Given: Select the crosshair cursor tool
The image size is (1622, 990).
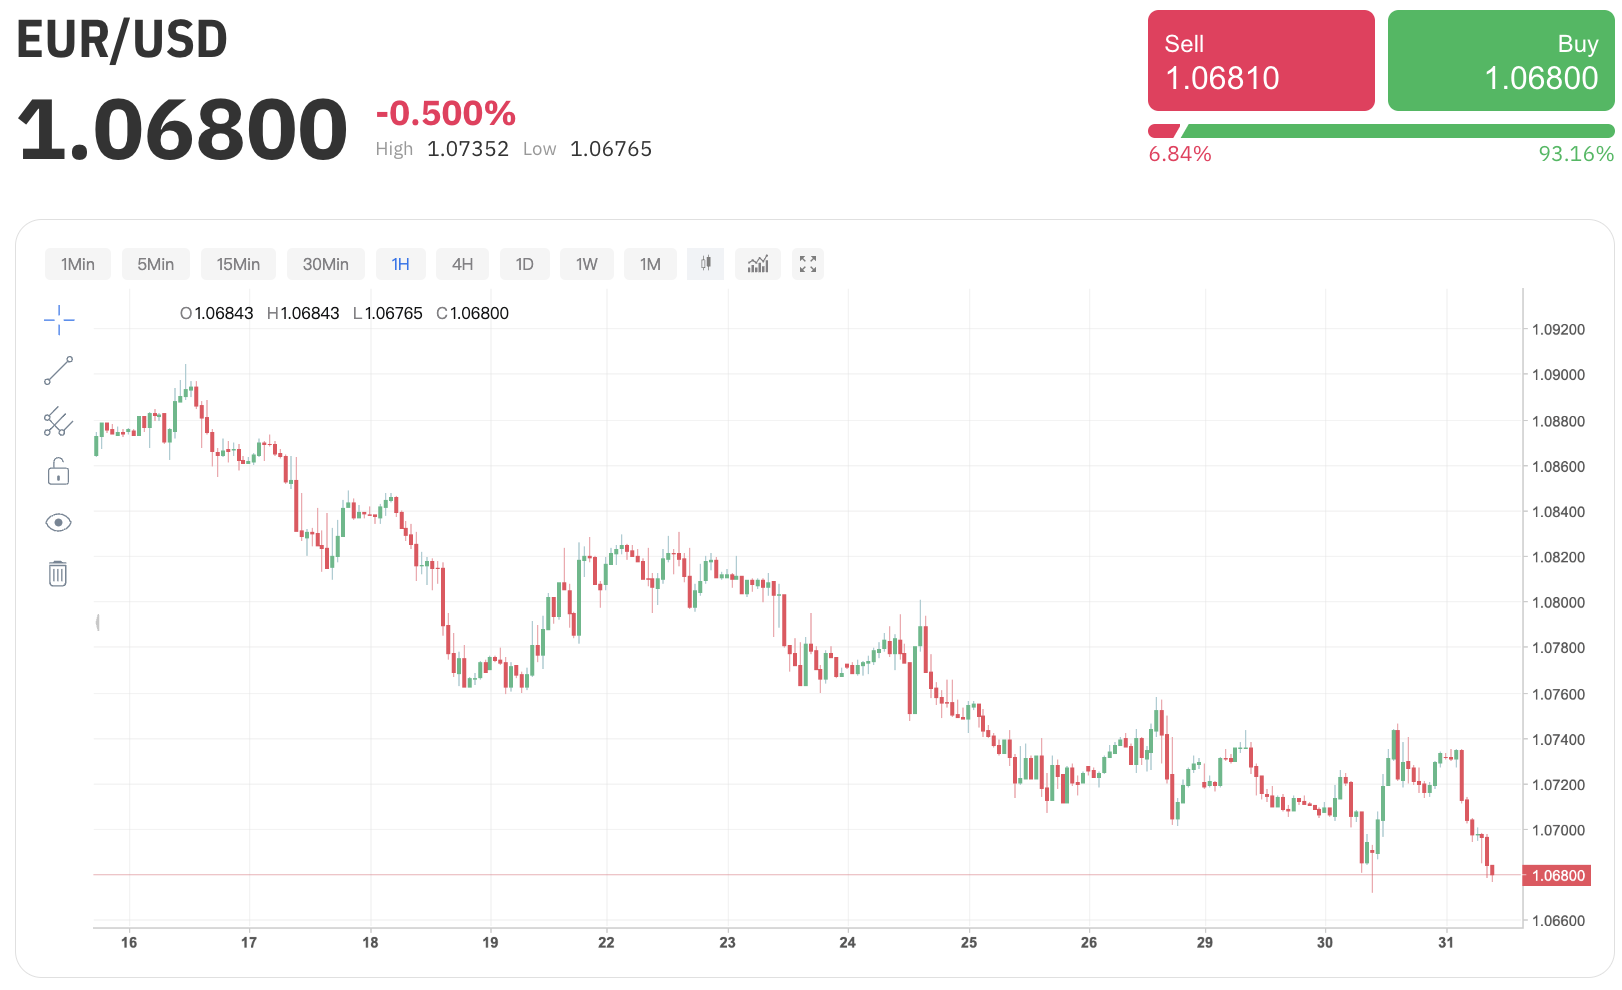Looking at the screenshot, I should click(x=59, y=320).
